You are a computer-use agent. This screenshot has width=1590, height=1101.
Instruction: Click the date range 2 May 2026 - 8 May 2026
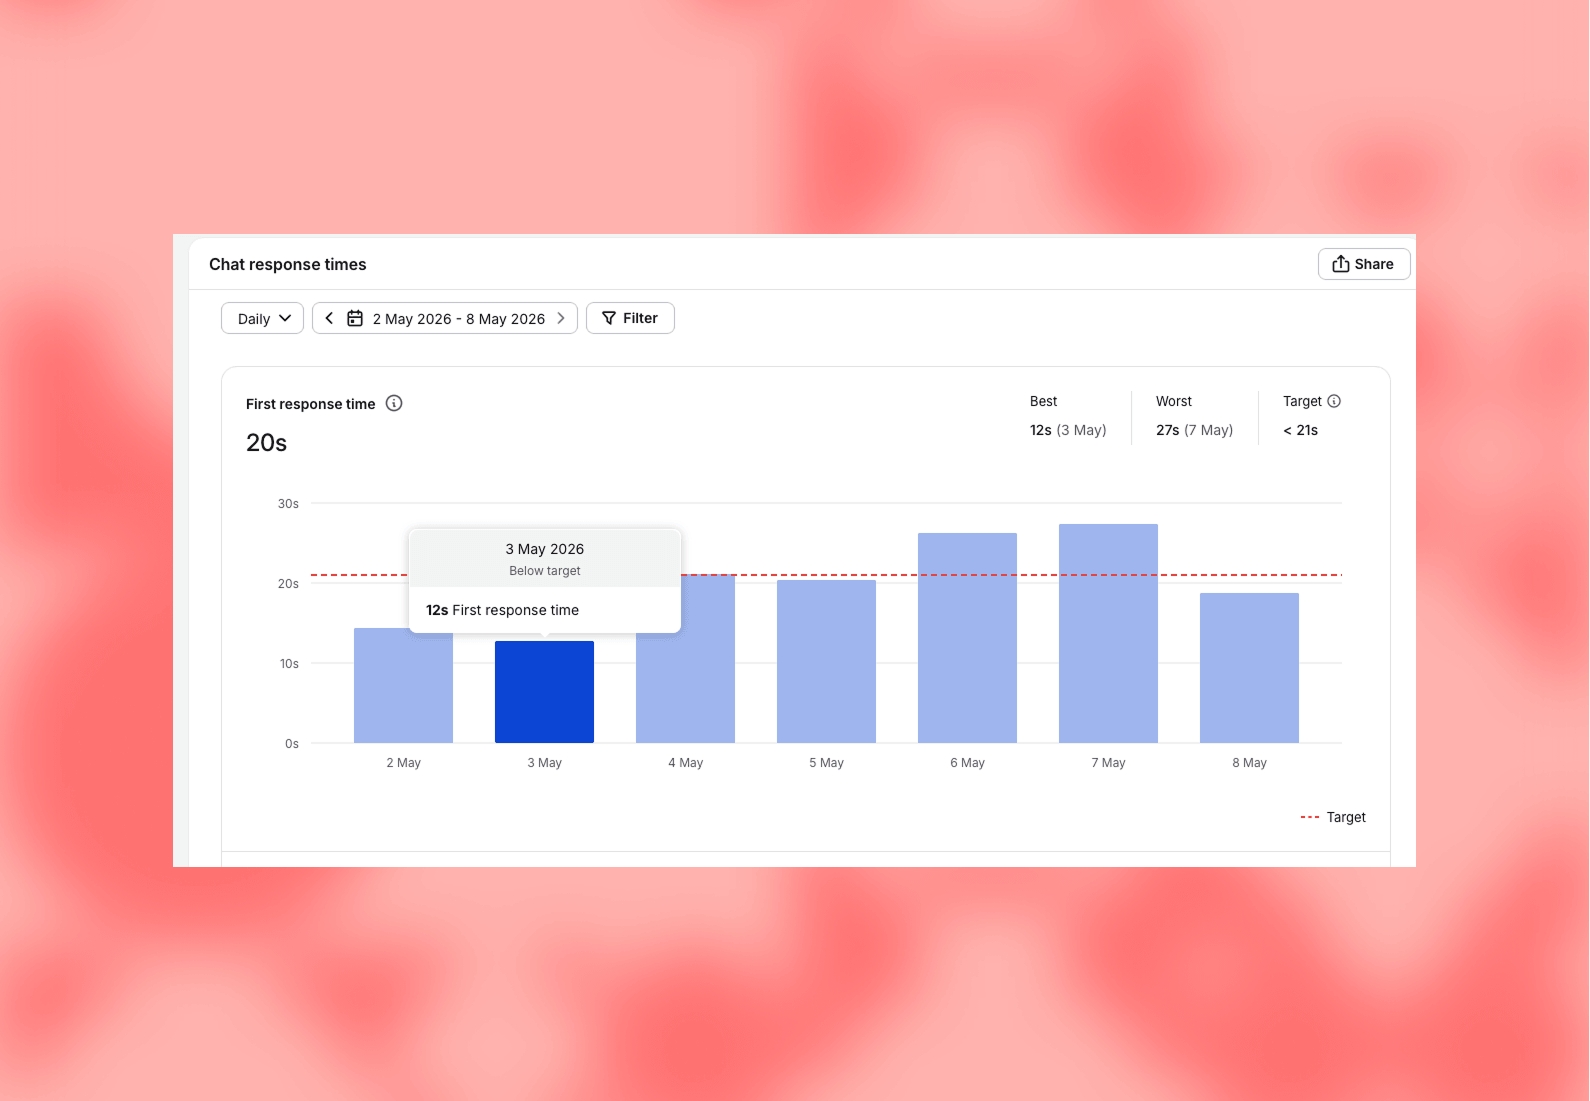pos(459,319)
